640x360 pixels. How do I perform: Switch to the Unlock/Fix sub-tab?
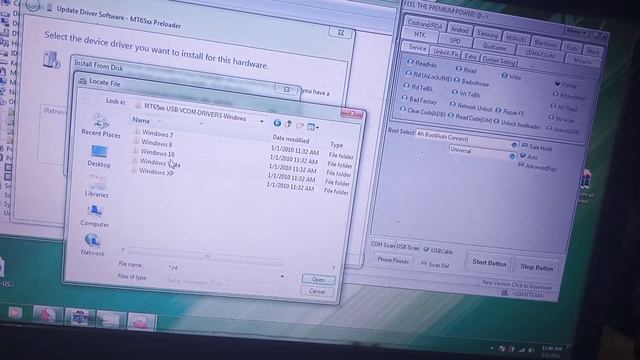(446, 52)
